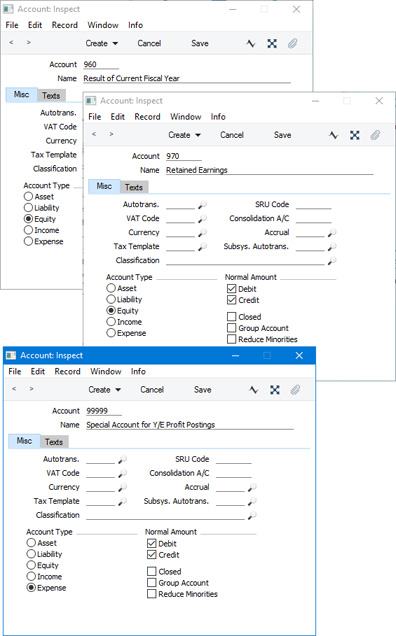Tick the Closed checkbox in the 99999 window
Viewport: 396px width, 636px height.
coord(152,572)
